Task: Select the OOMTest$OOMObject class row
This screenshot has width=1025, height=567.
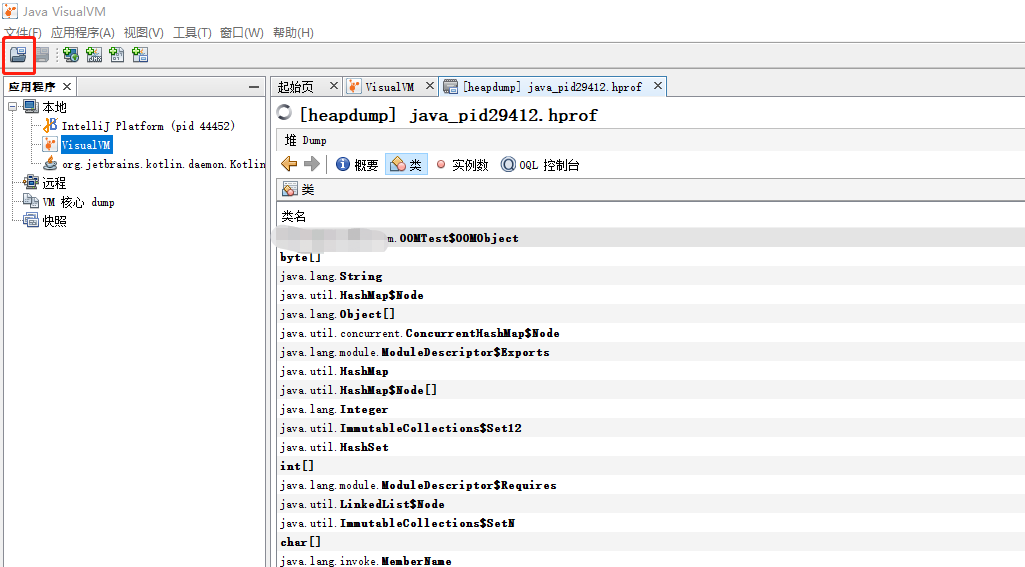Action: pyautogui.click(x=650, y=238)
